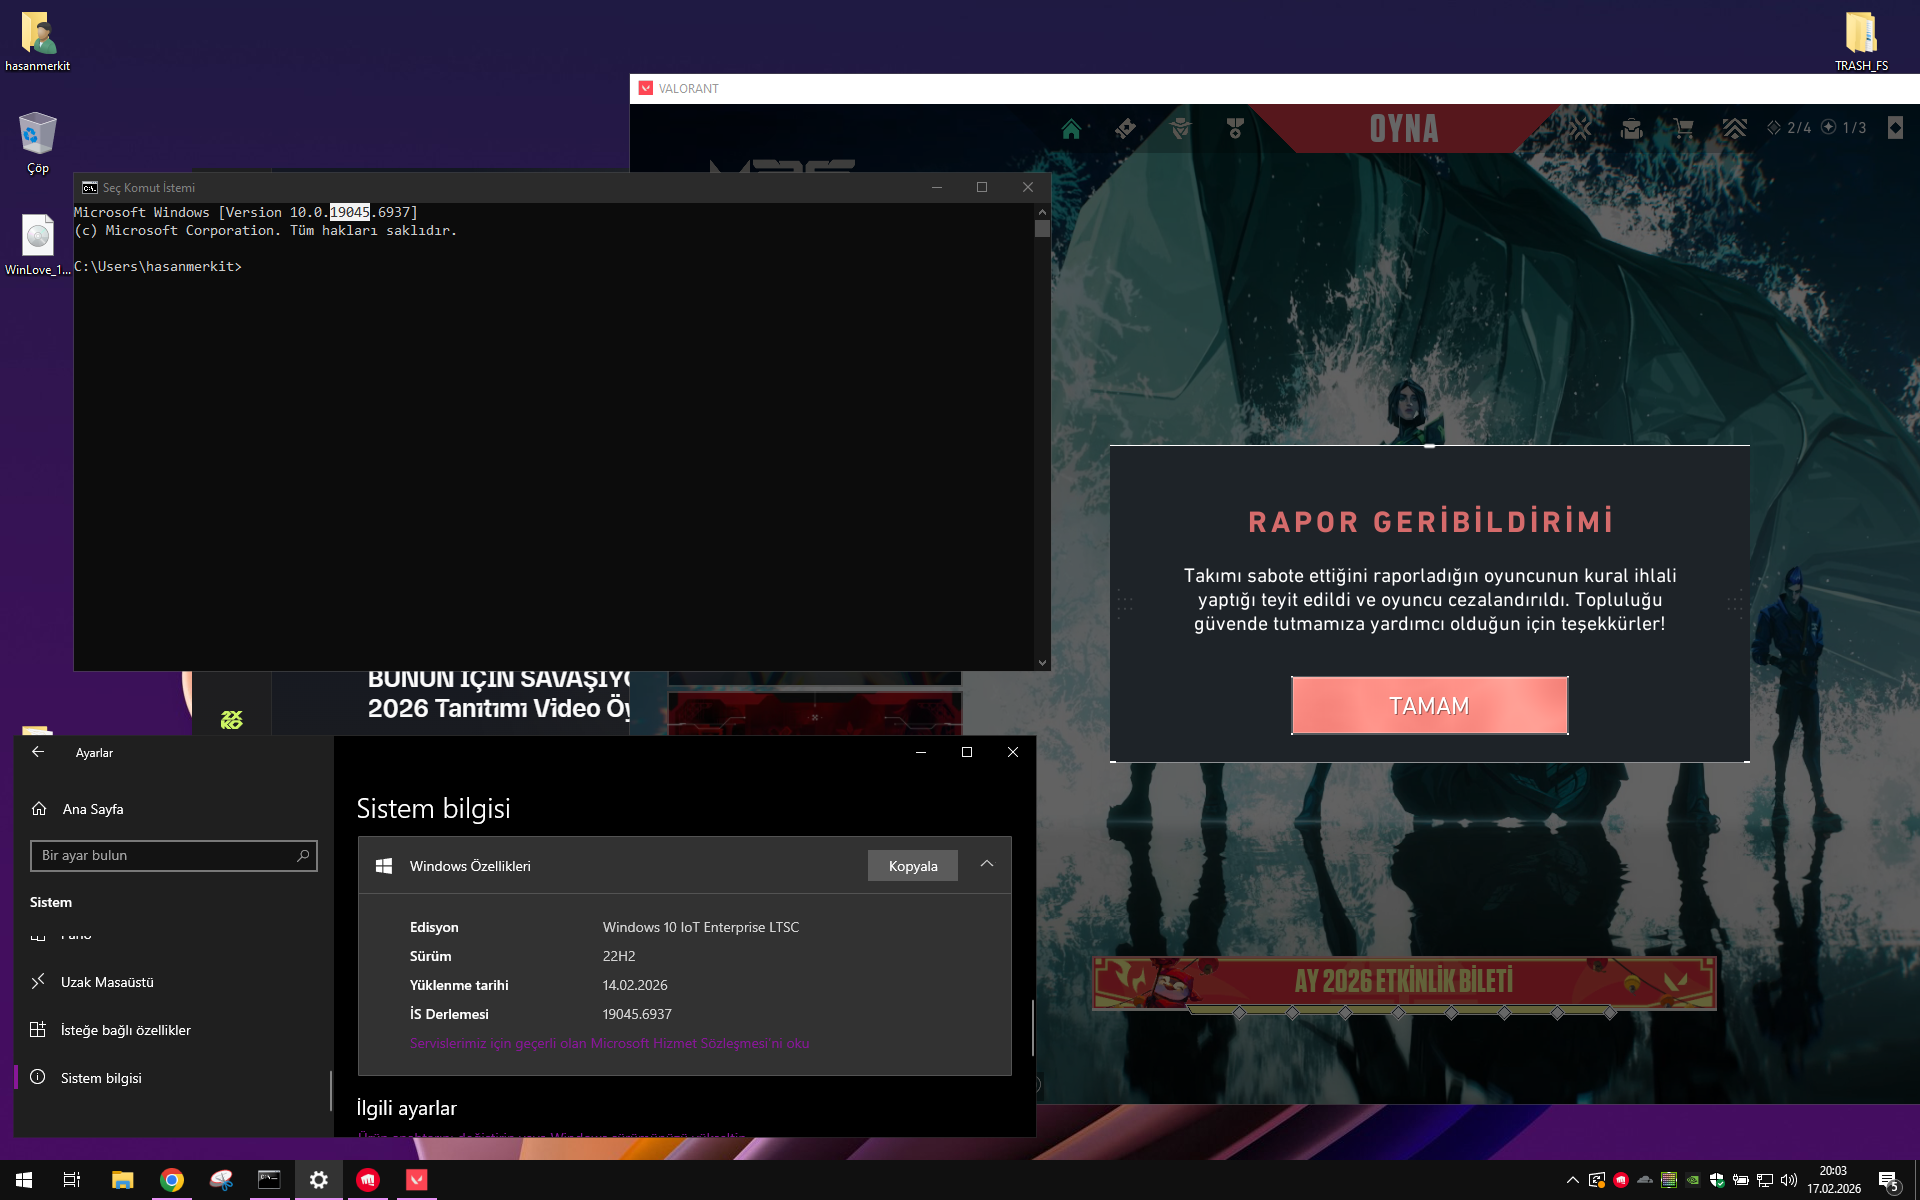
Task: Open Task View on the taskbar
Action: pyautogui.click(x=72, y=1180)
